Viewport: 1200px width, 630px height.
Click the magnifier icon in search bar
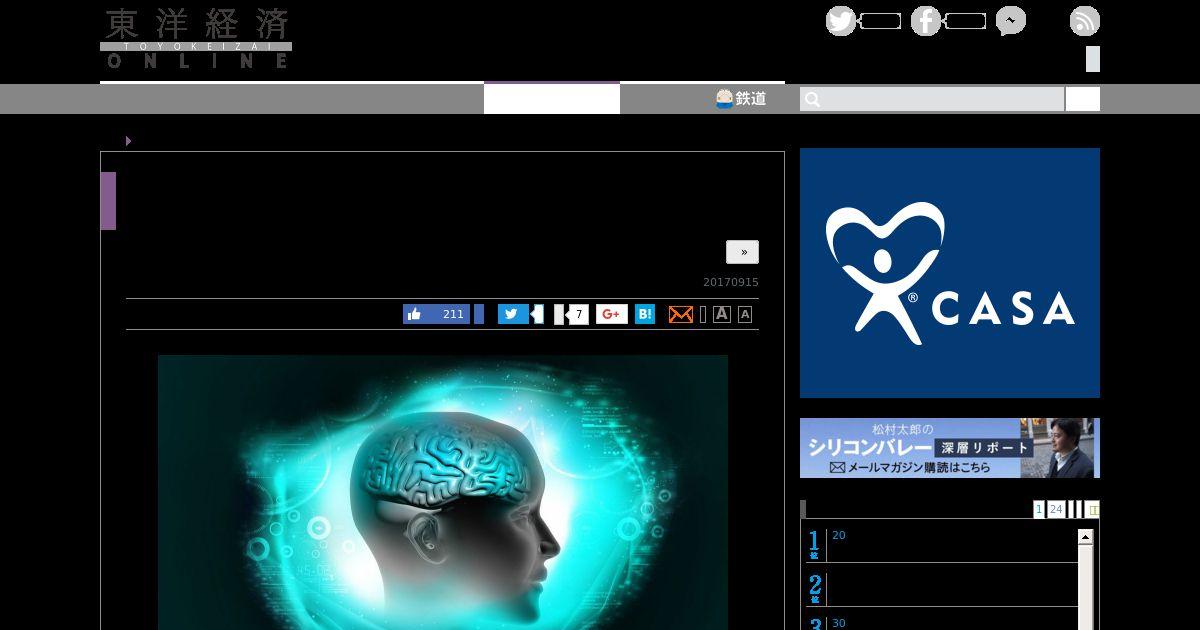tap(812, 99)
